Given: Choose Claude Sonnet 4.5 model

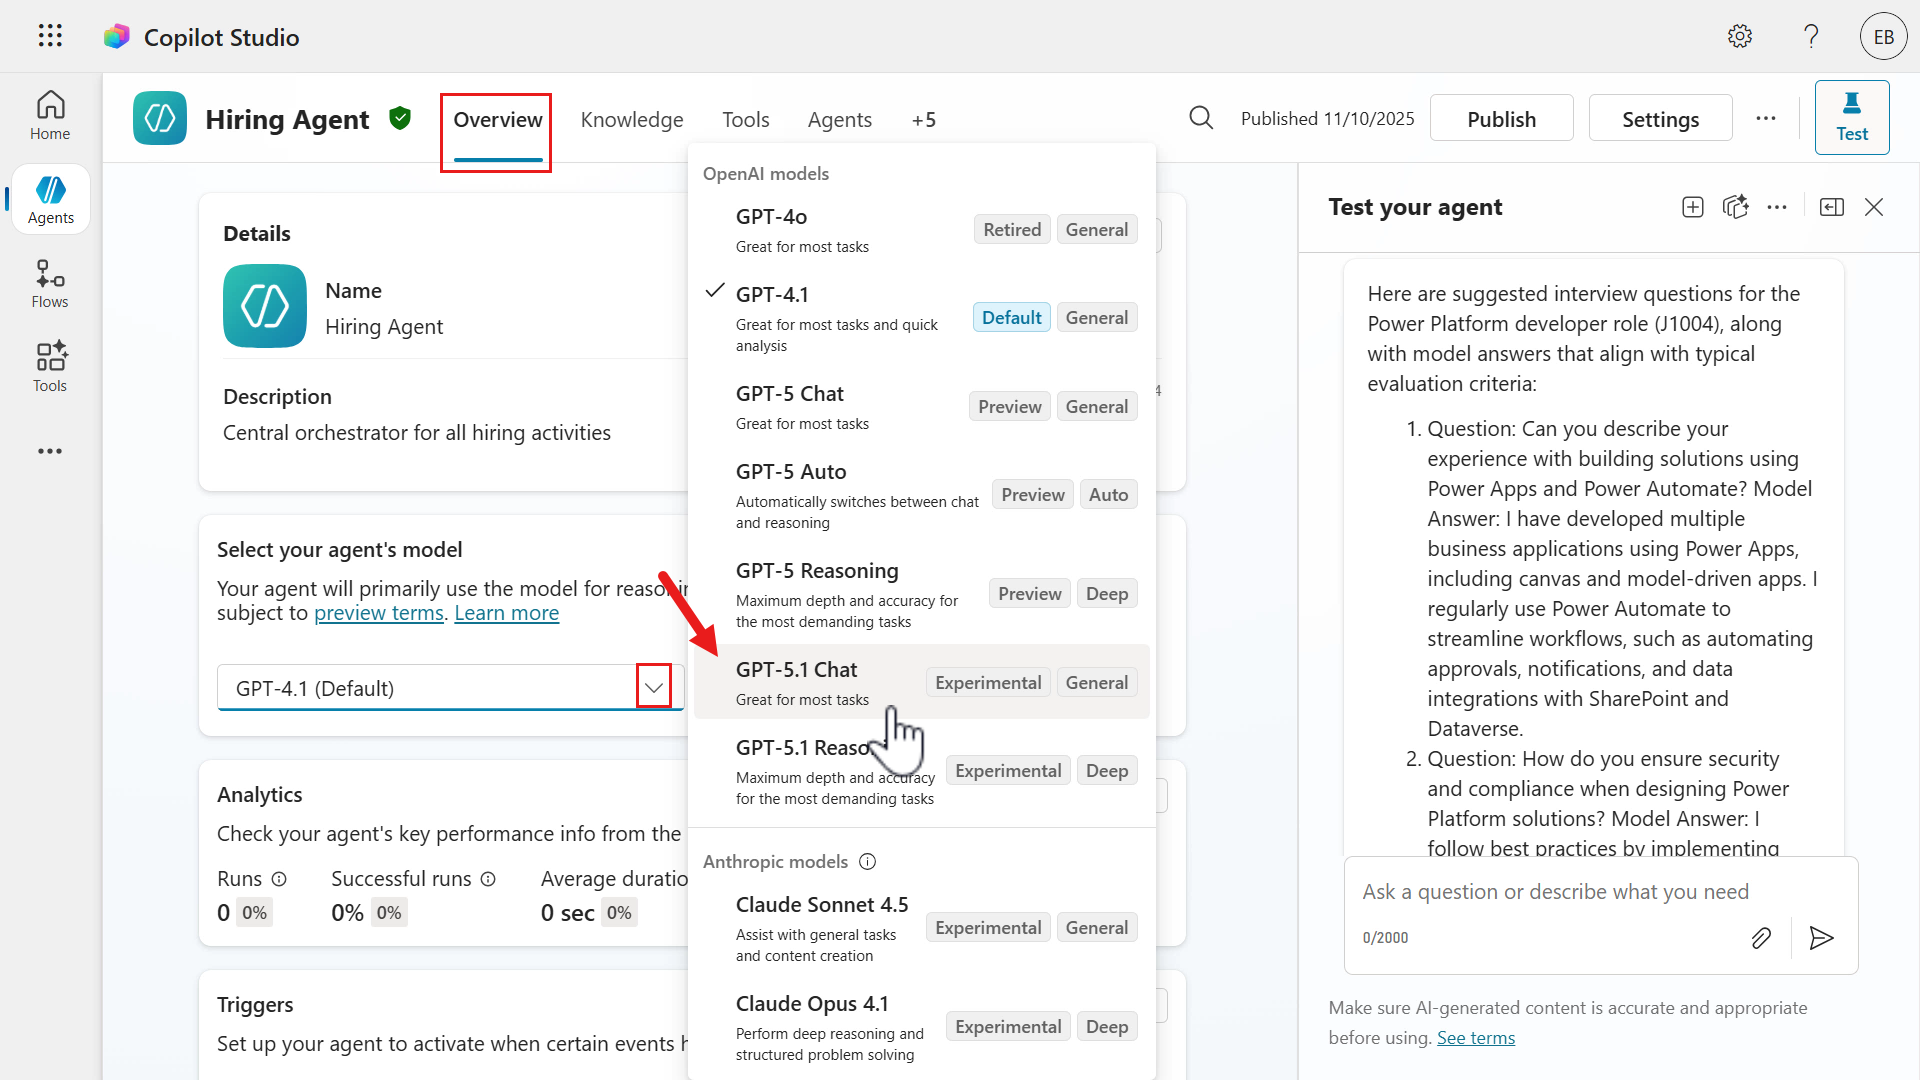Looking at the screenshot, I should [x=822, y=905].
